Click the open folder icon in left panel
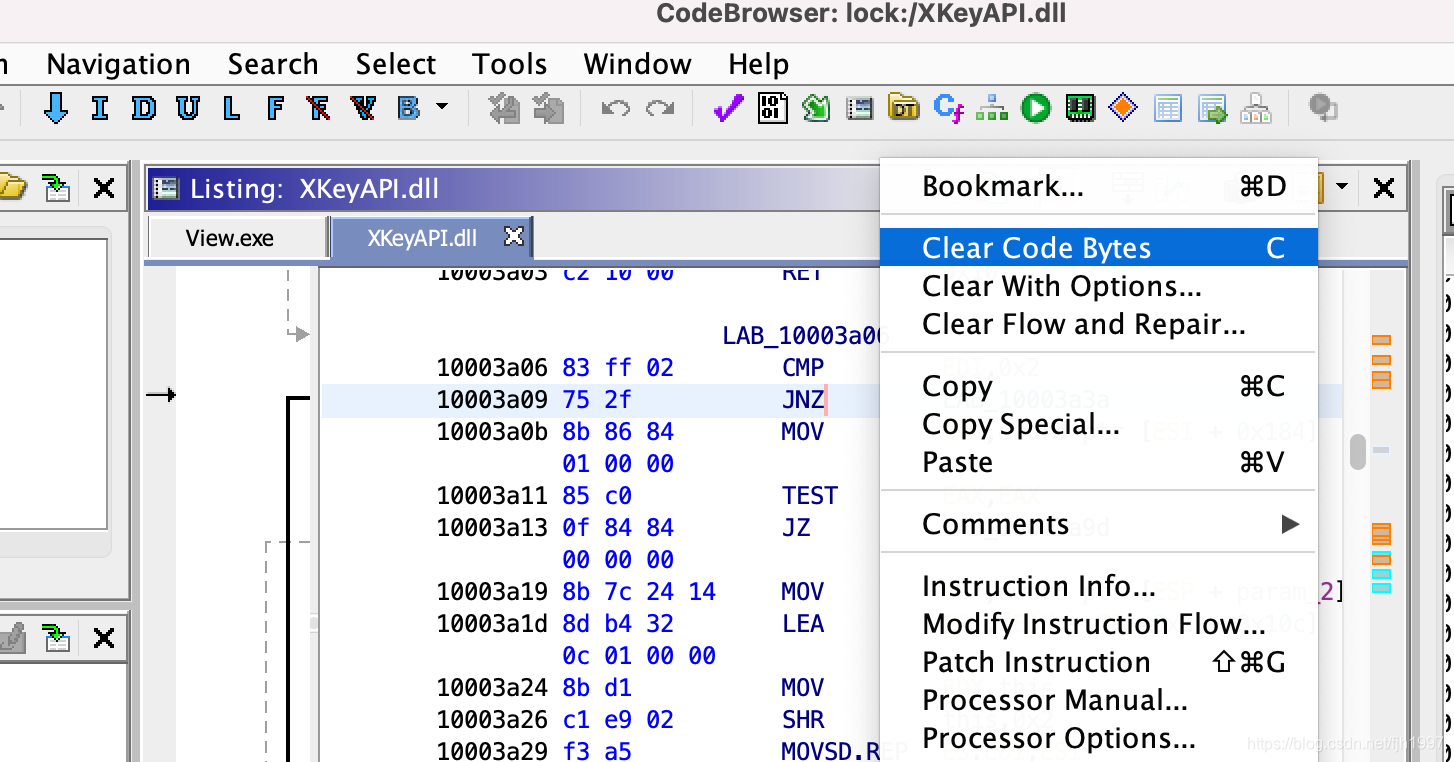1454x762 pixels. point(12,187)
